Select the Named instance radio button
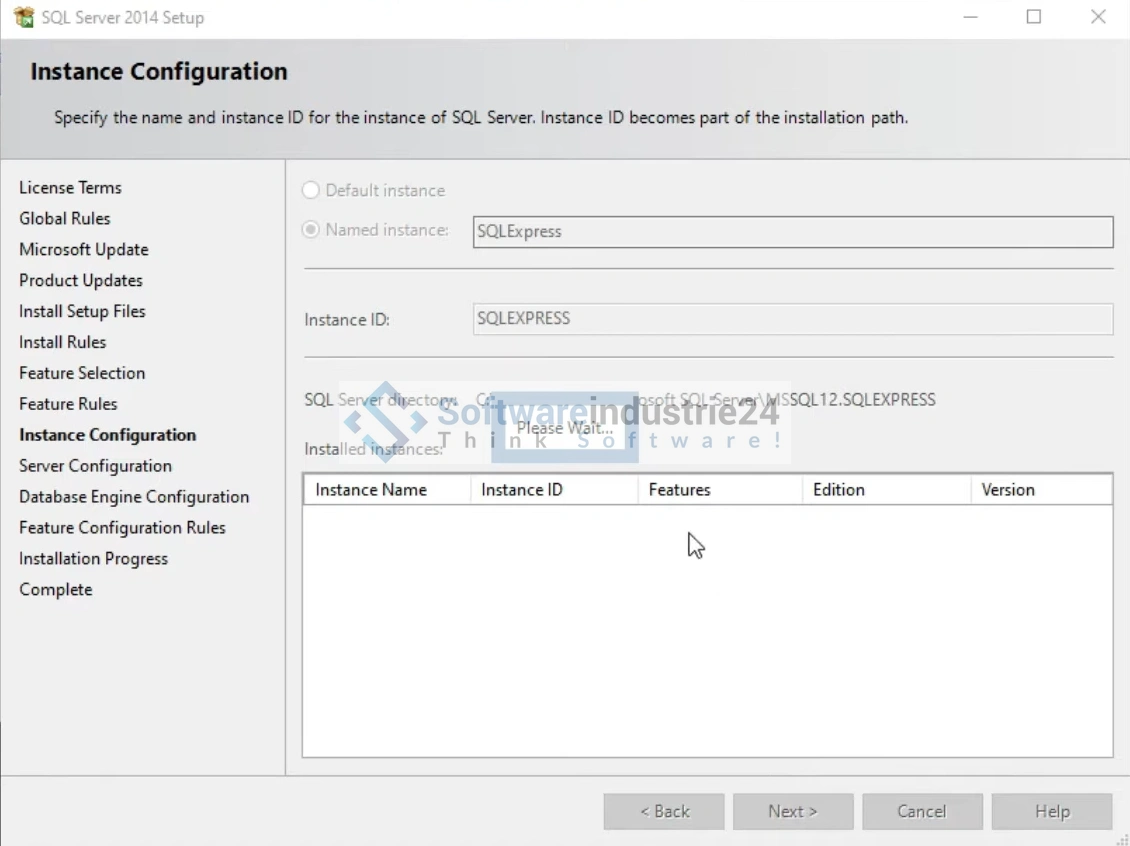Screen dimensions: 1130x846 pos(311,230)
